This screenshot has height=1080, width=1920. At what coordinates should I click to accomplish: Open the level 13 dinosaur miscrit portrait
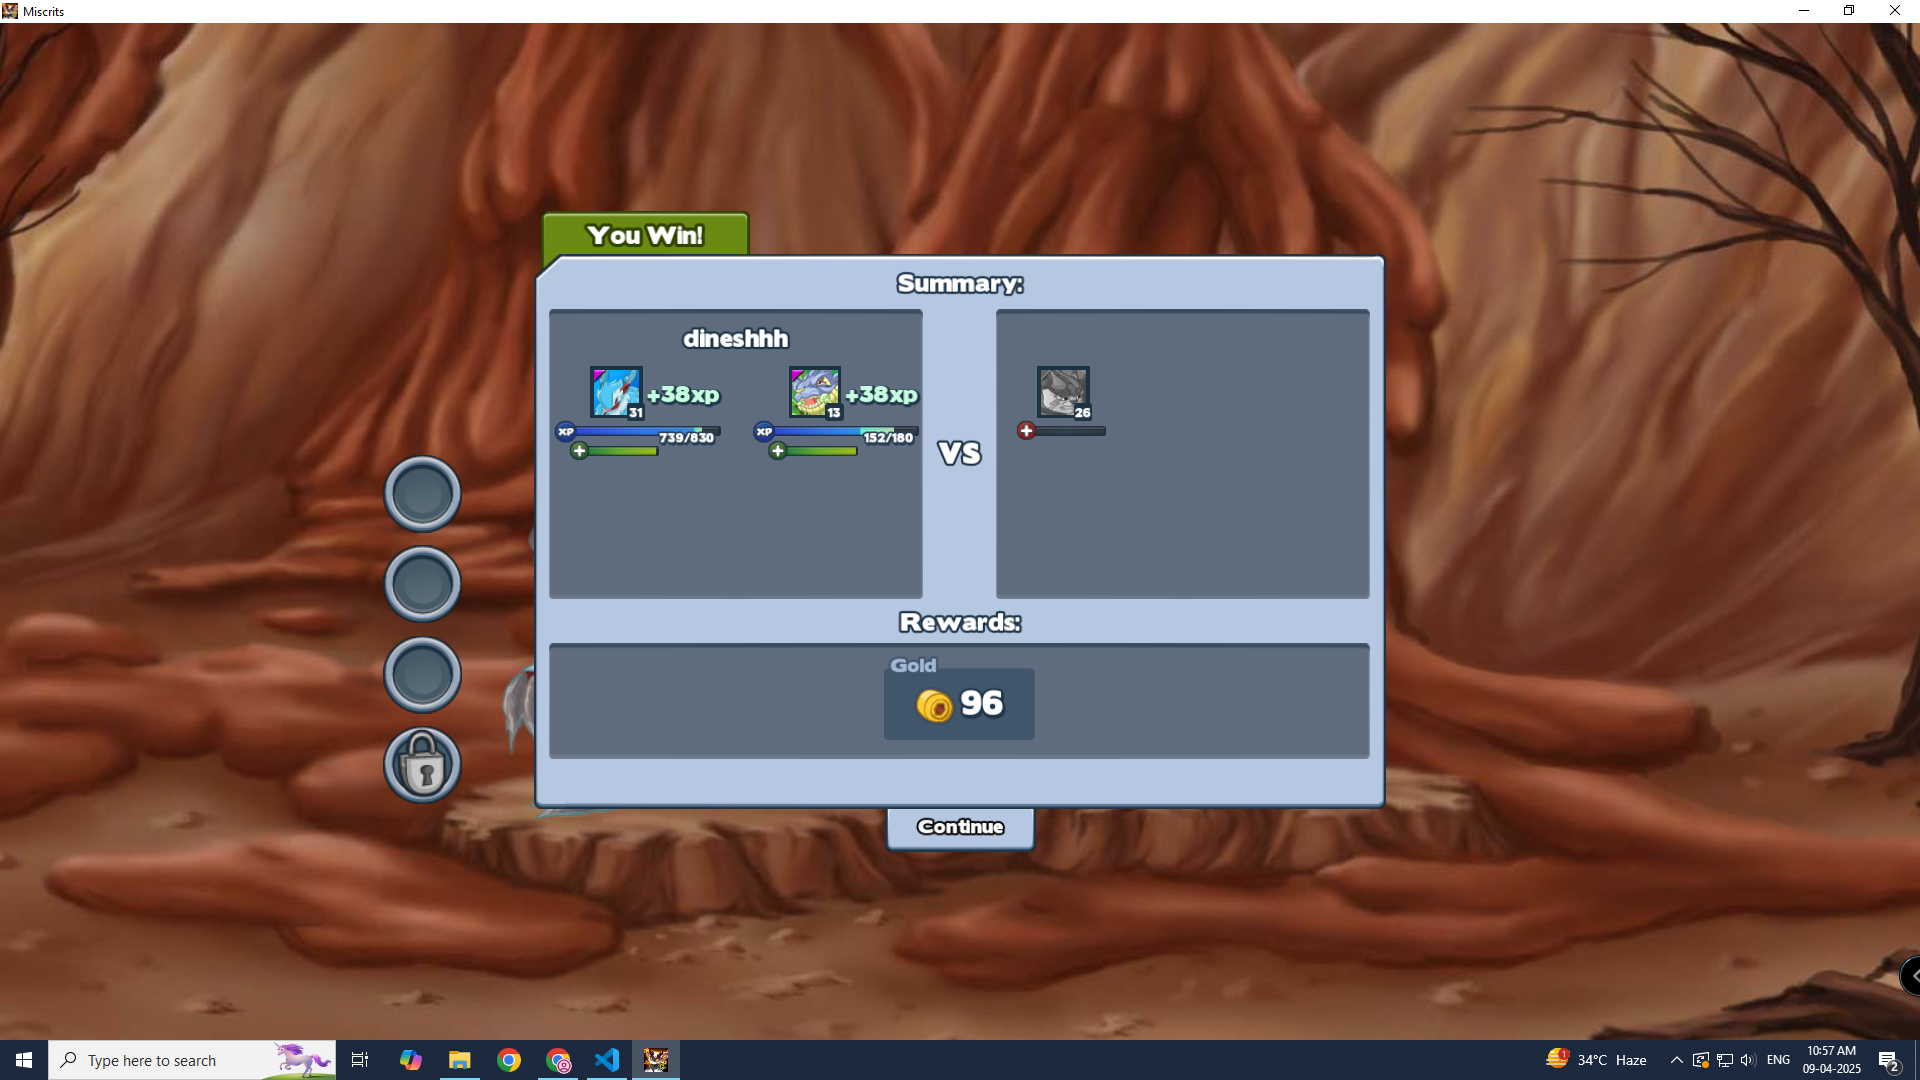click(x=813, y=392)
